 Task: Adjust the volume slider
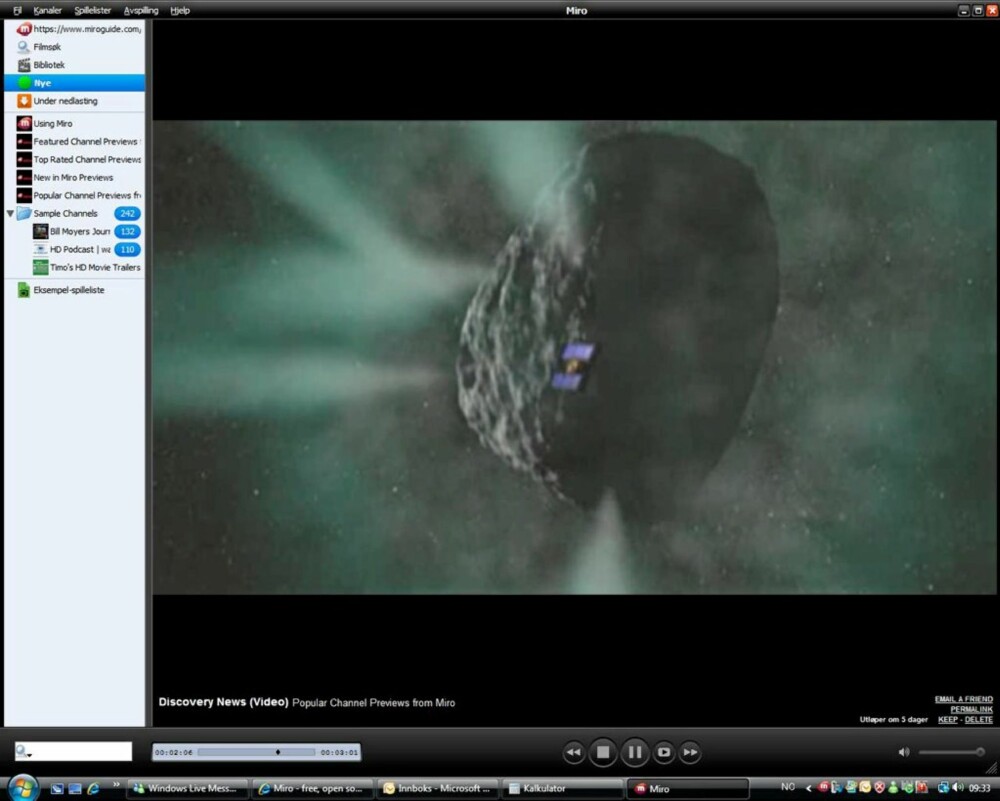click(951, 753)
